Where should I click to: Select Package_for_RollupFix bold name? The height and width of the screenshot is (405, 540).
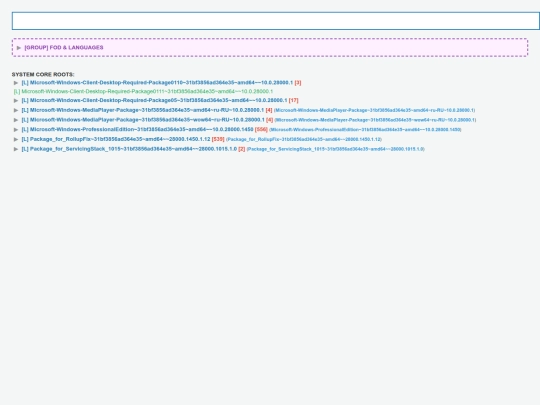tap(116, 139)
